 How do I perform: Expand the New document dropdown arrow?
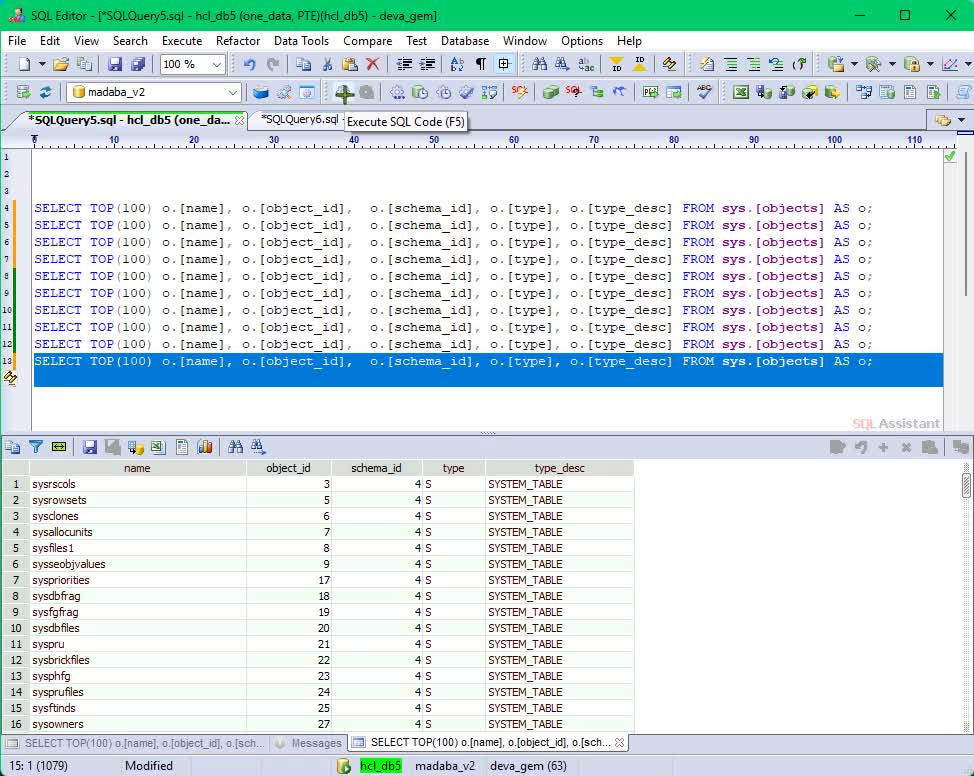tap(42, 64)
